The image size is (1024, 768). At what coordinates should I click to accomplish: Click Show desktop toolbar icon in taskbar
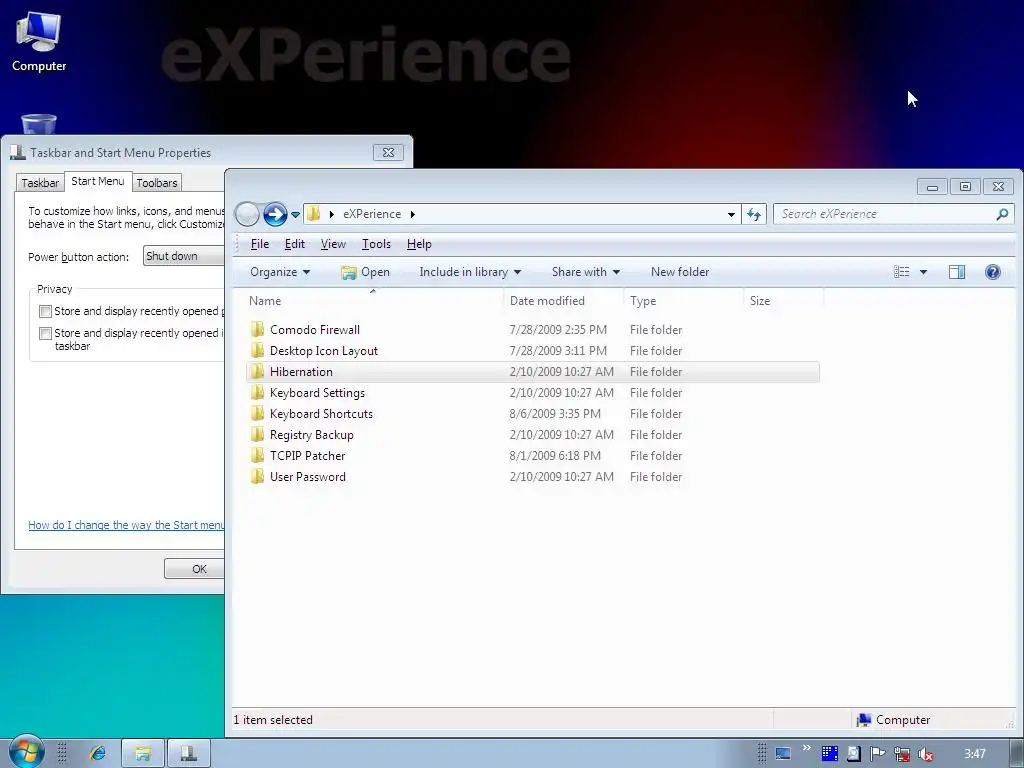point(782,754)
